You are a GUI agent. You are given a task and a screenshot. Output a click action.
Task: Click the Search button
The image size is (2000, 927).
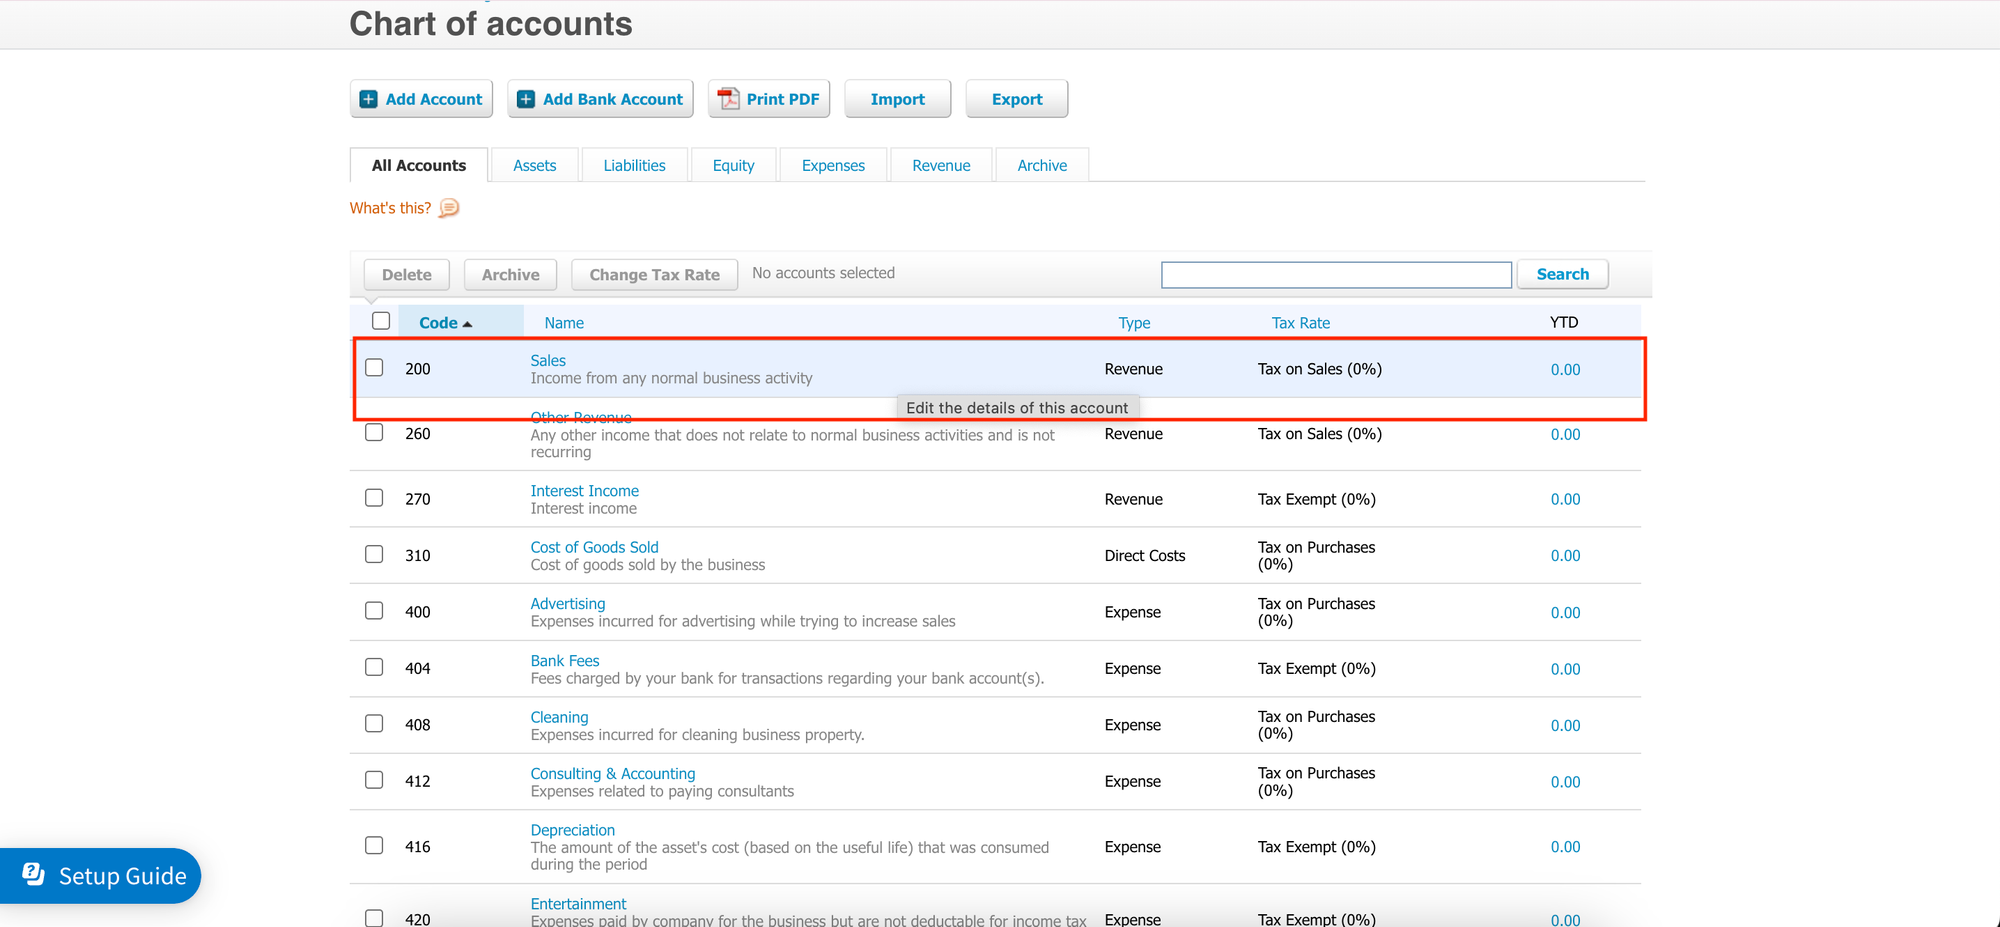(1563, 274)
